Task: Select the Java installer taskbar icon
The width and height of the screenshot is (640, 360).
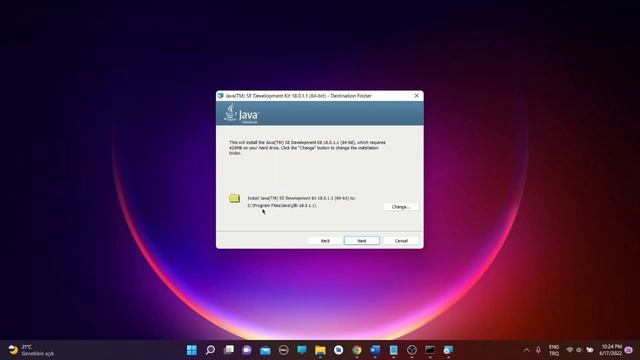Action: [448, 350]
